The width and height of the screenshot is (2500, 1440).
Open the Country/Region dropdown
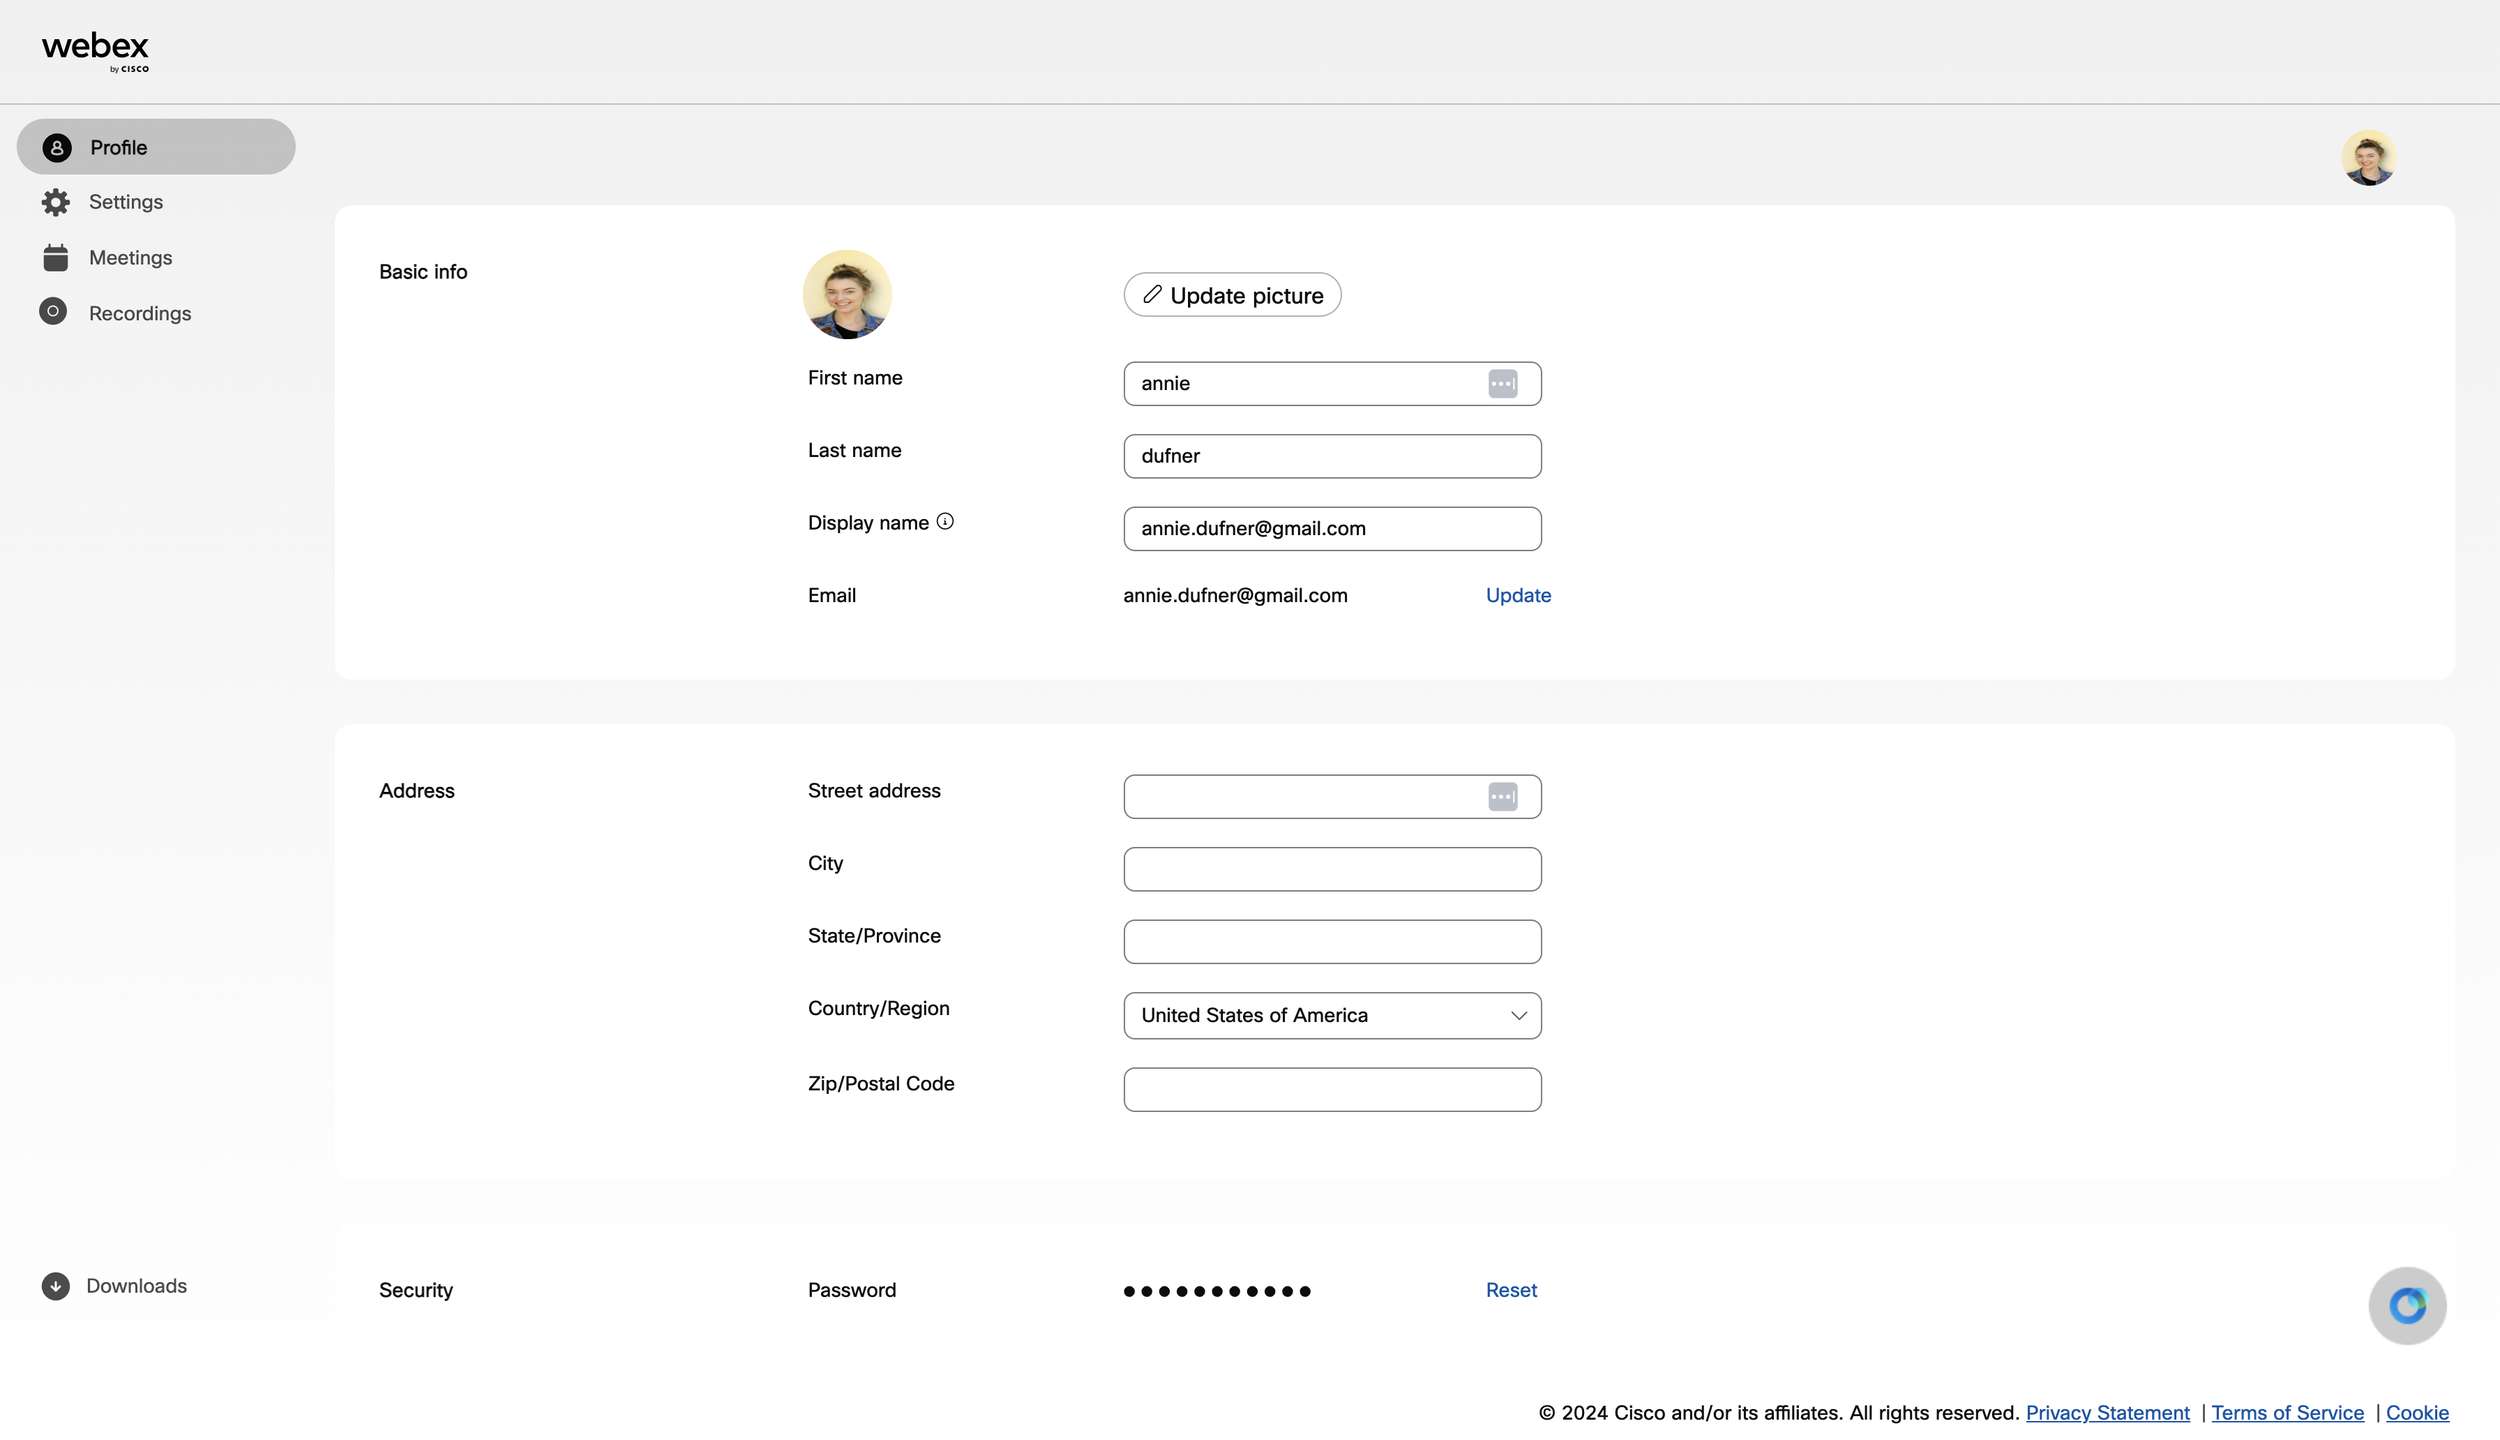(1332, 1016)
